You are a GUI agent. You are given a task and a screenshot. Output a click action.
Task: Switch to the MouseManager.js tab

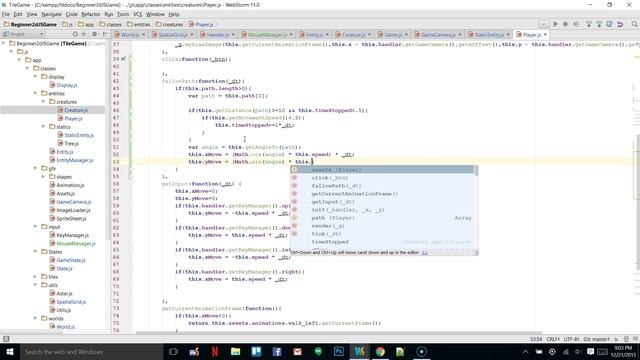tap(267, 35)
